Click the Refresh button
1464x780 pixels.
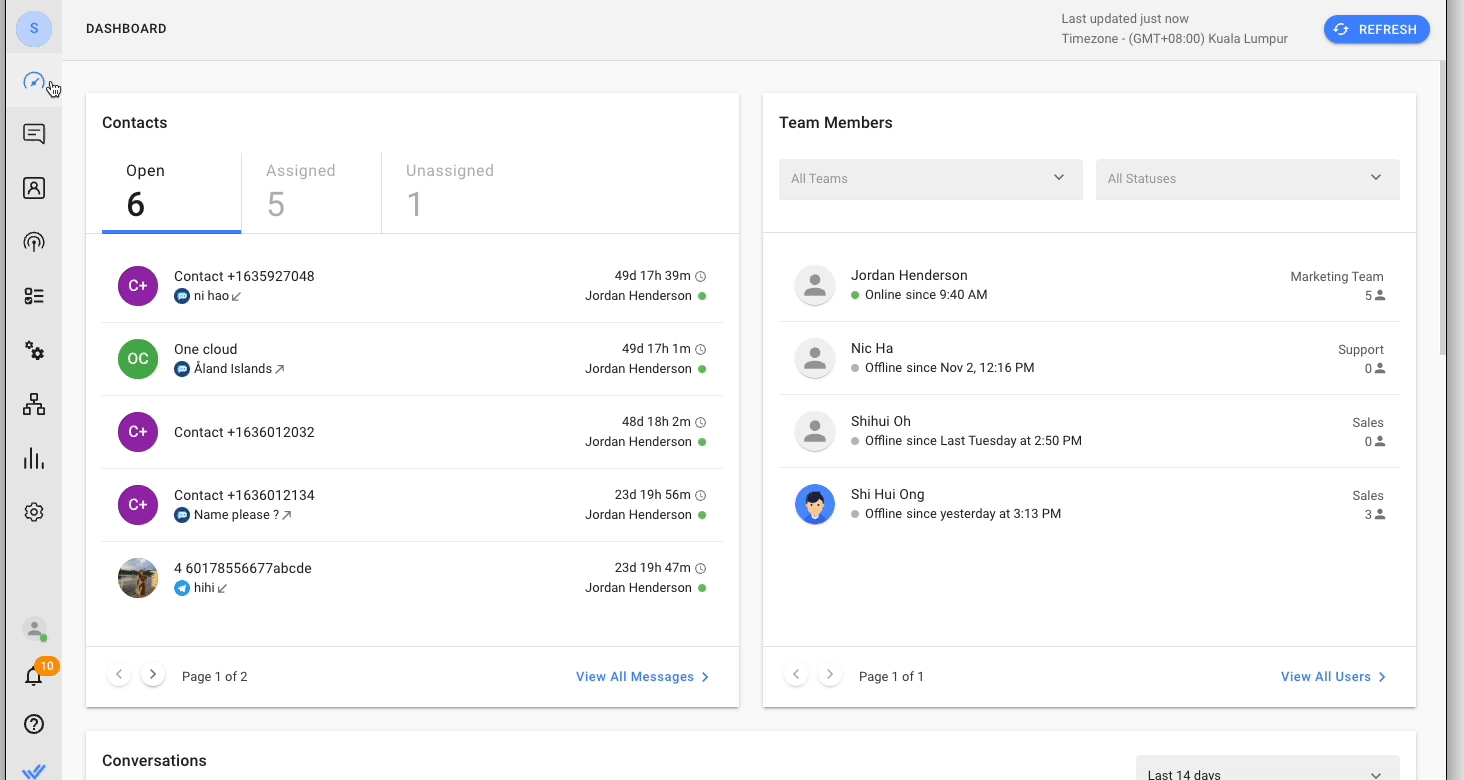click(1376, 29)
